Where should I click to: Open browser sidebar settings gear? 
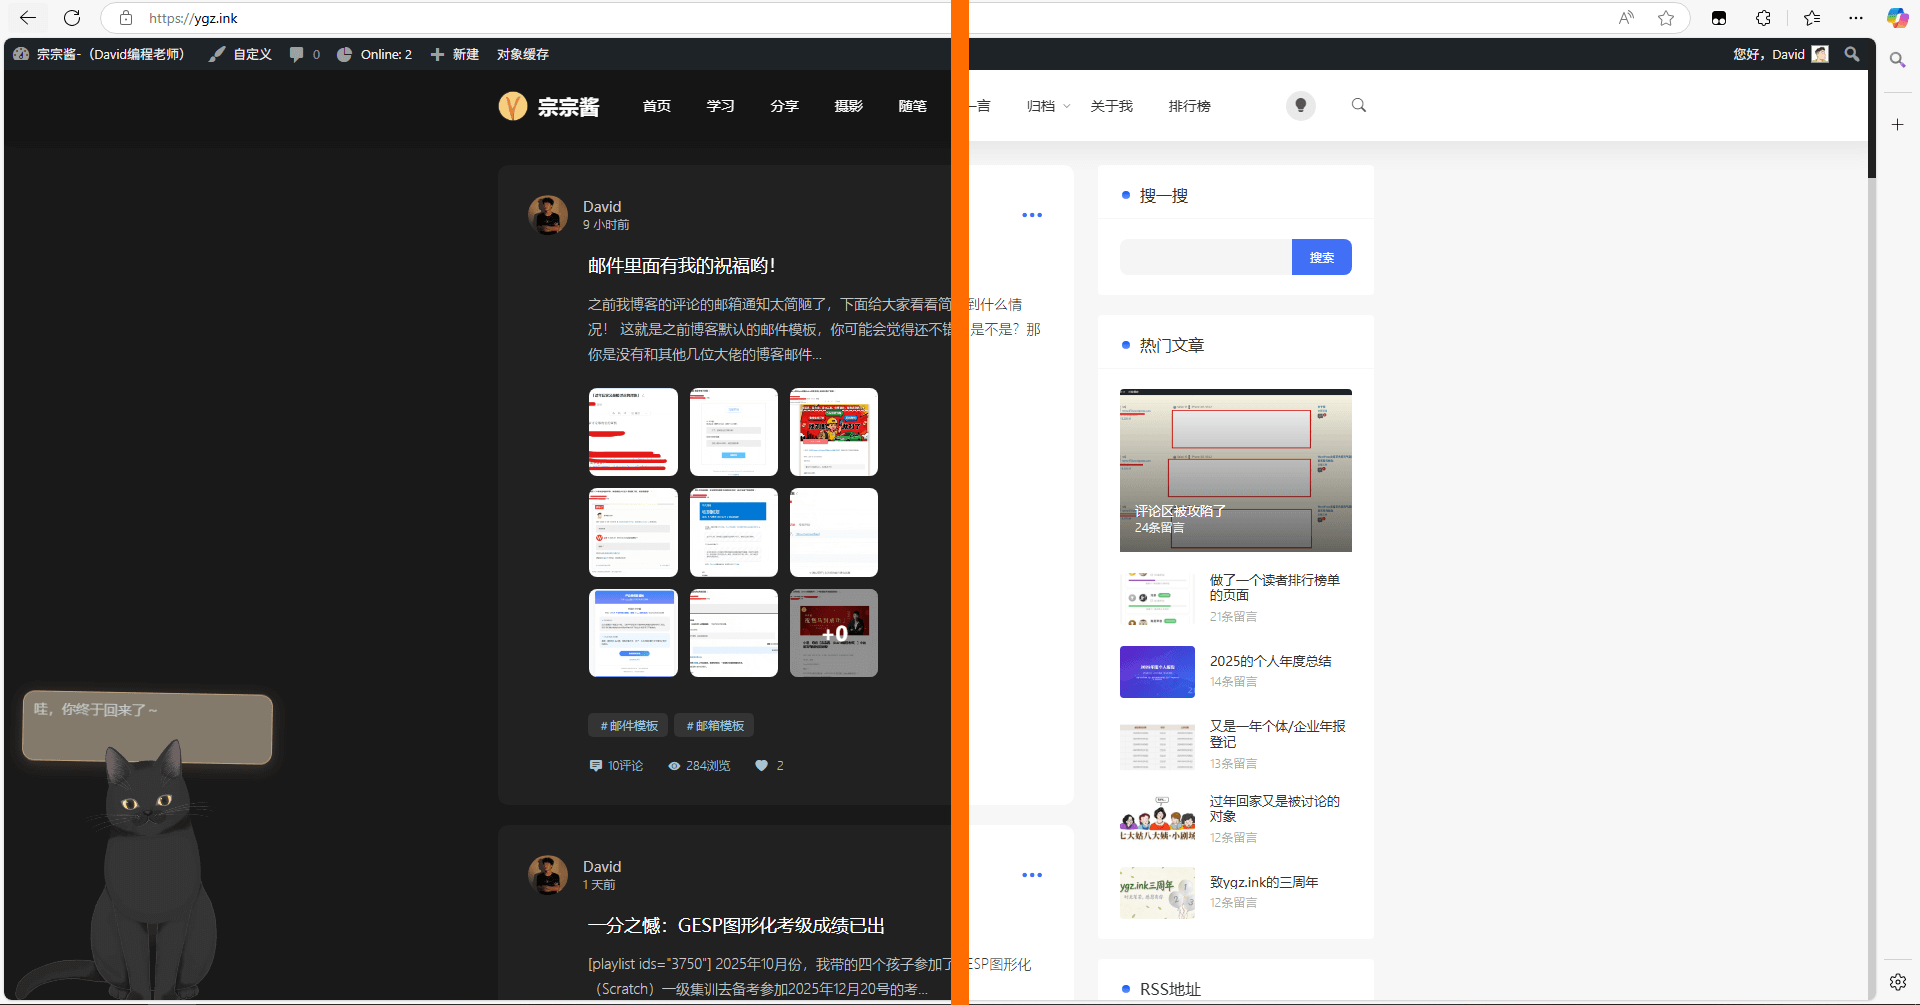click(x=1897, y=982)
